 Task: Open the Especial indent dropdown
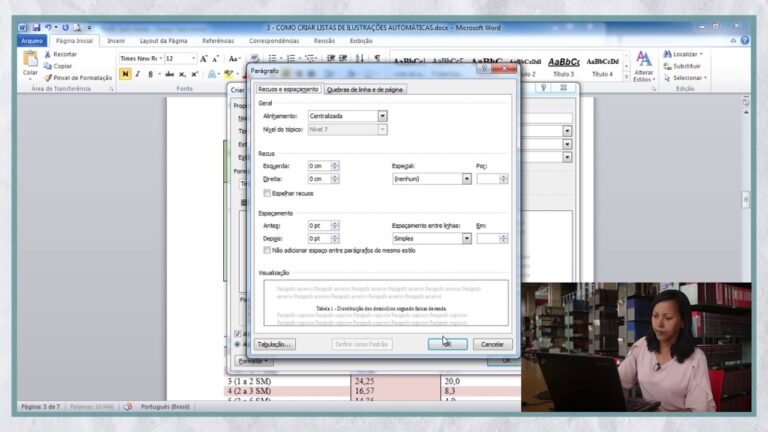466,179
